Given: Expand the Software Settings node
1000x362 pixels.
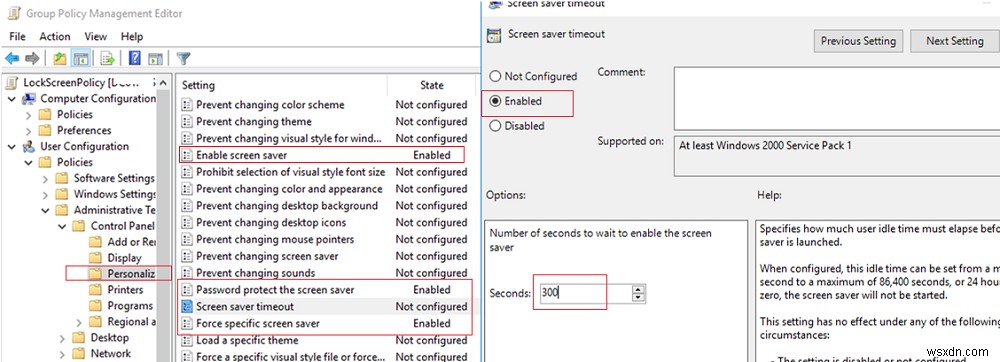Looking at the screenshot, I should tap(45, 178).
